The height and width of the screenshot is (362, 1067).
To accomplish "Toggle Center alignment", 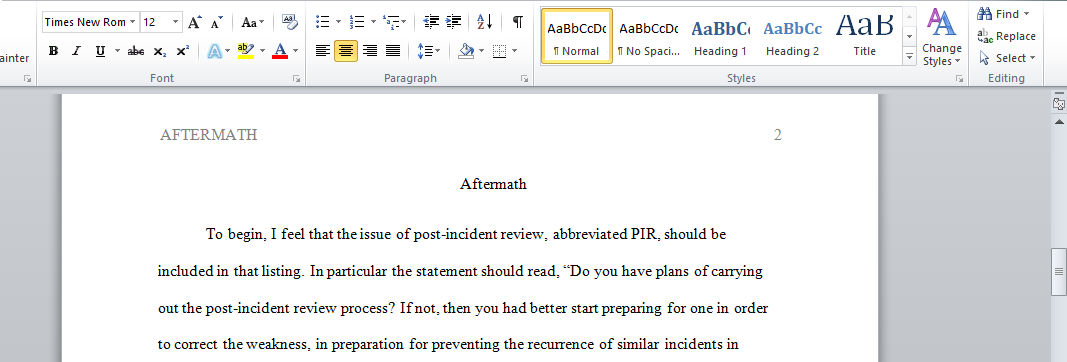I will coord(346,50).
